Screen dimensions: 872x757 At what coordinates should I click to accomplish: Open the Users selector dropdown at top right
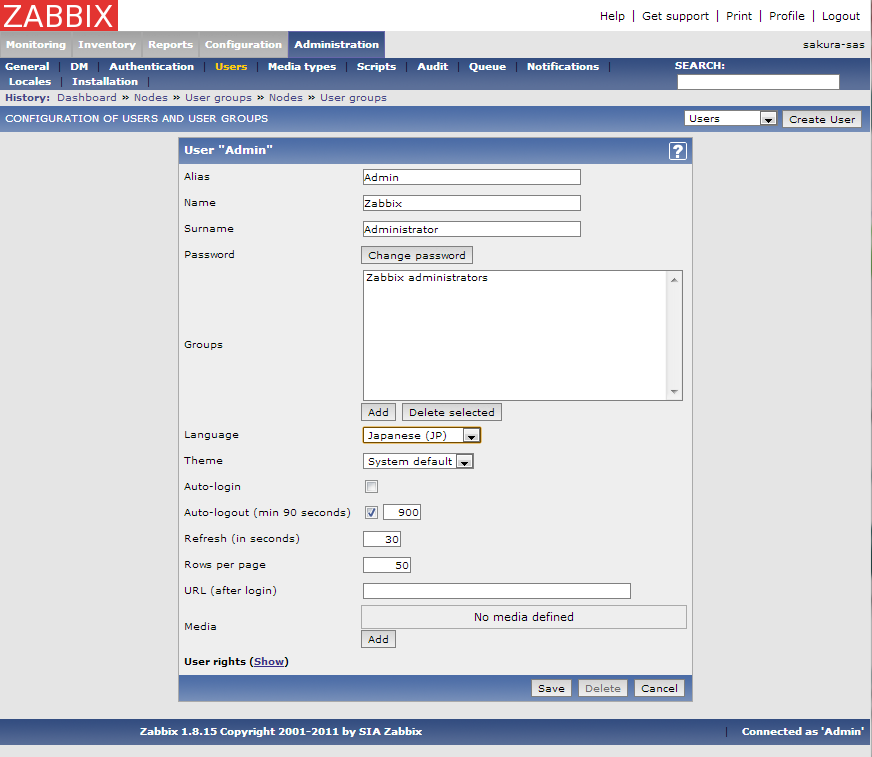click(x=731, y=119)
